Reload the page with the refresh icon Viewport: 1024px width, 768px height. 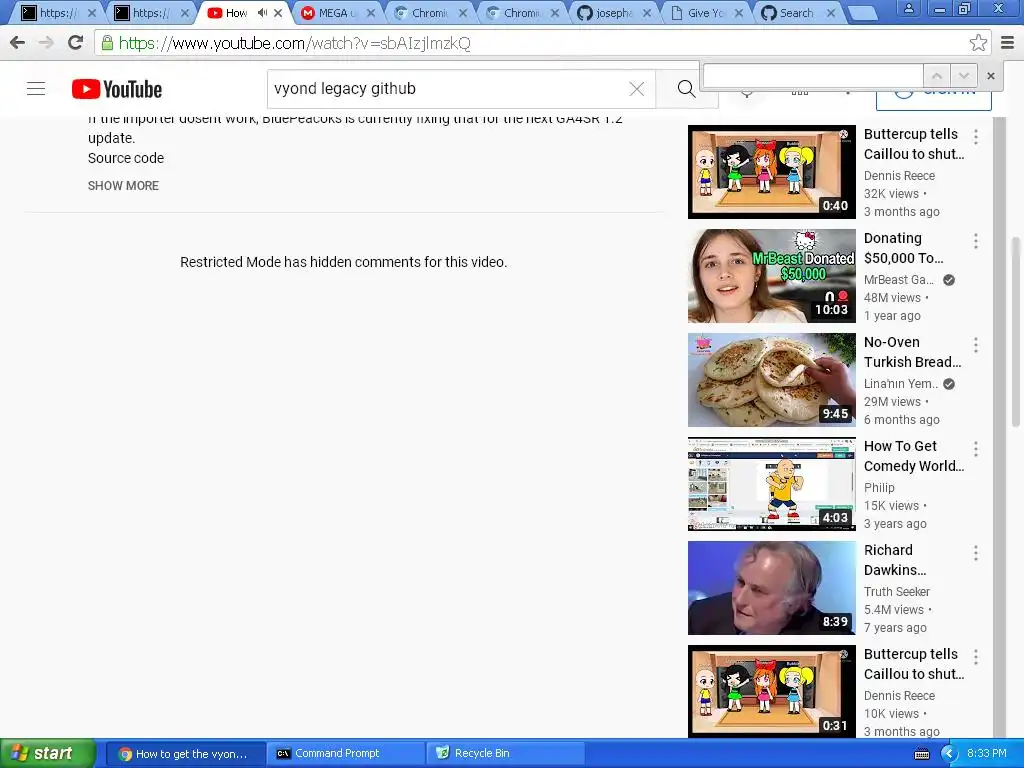[x=75, y=43]
